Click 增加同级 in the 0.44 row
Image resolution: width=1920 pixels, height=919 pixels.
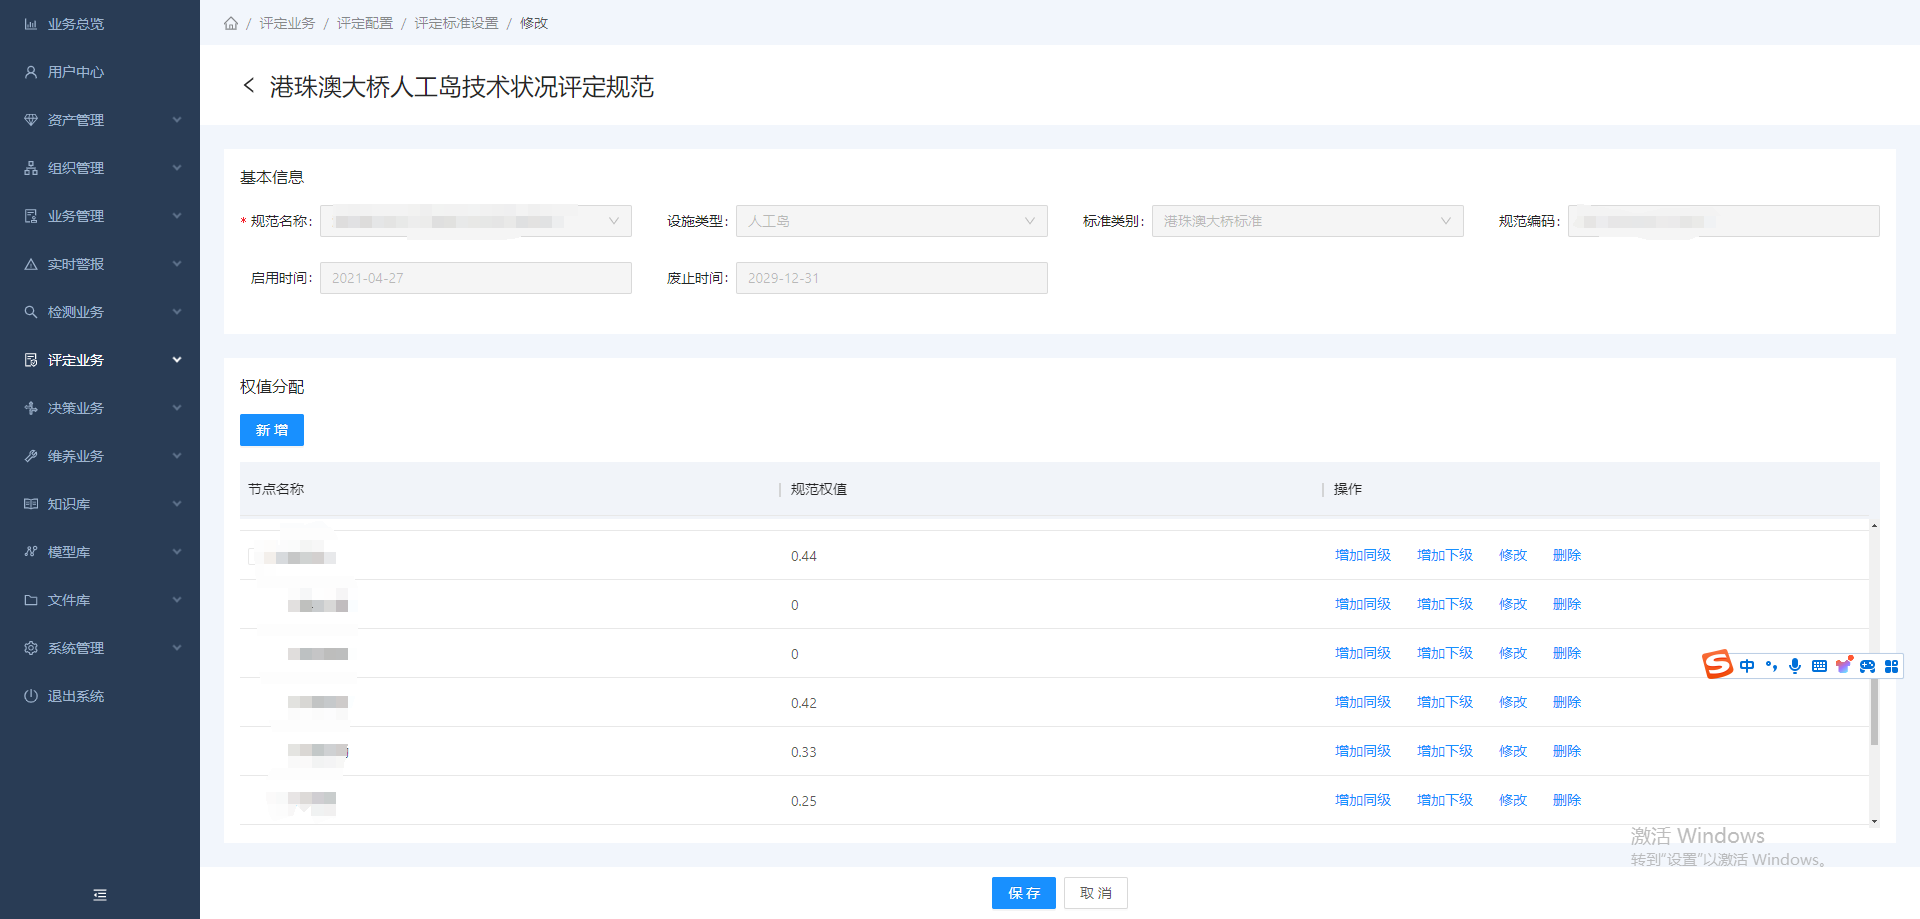pyautogui.click(x=1363, y=555)
